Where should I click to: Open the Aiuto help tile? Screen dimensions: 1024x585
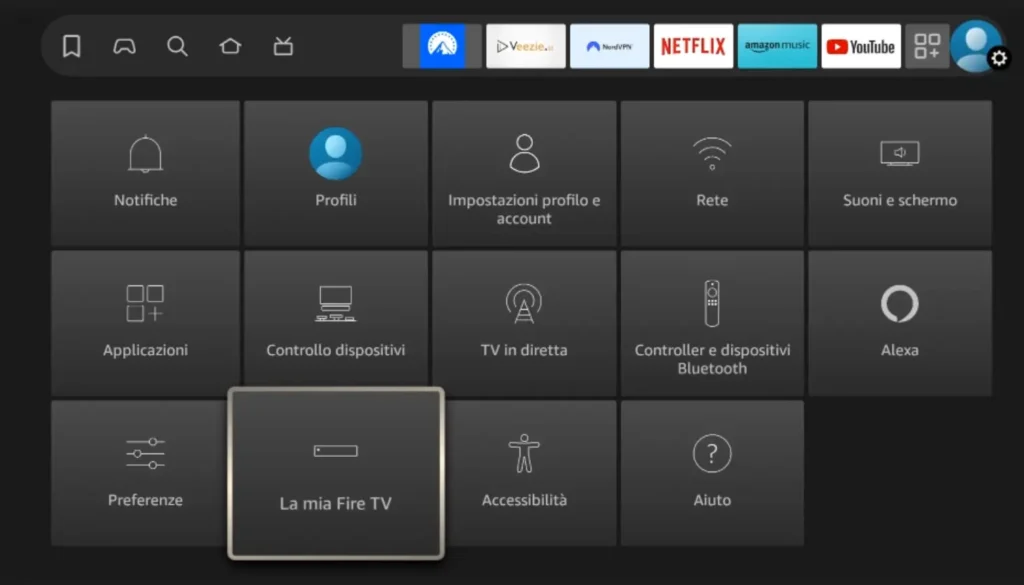point(712,473)
